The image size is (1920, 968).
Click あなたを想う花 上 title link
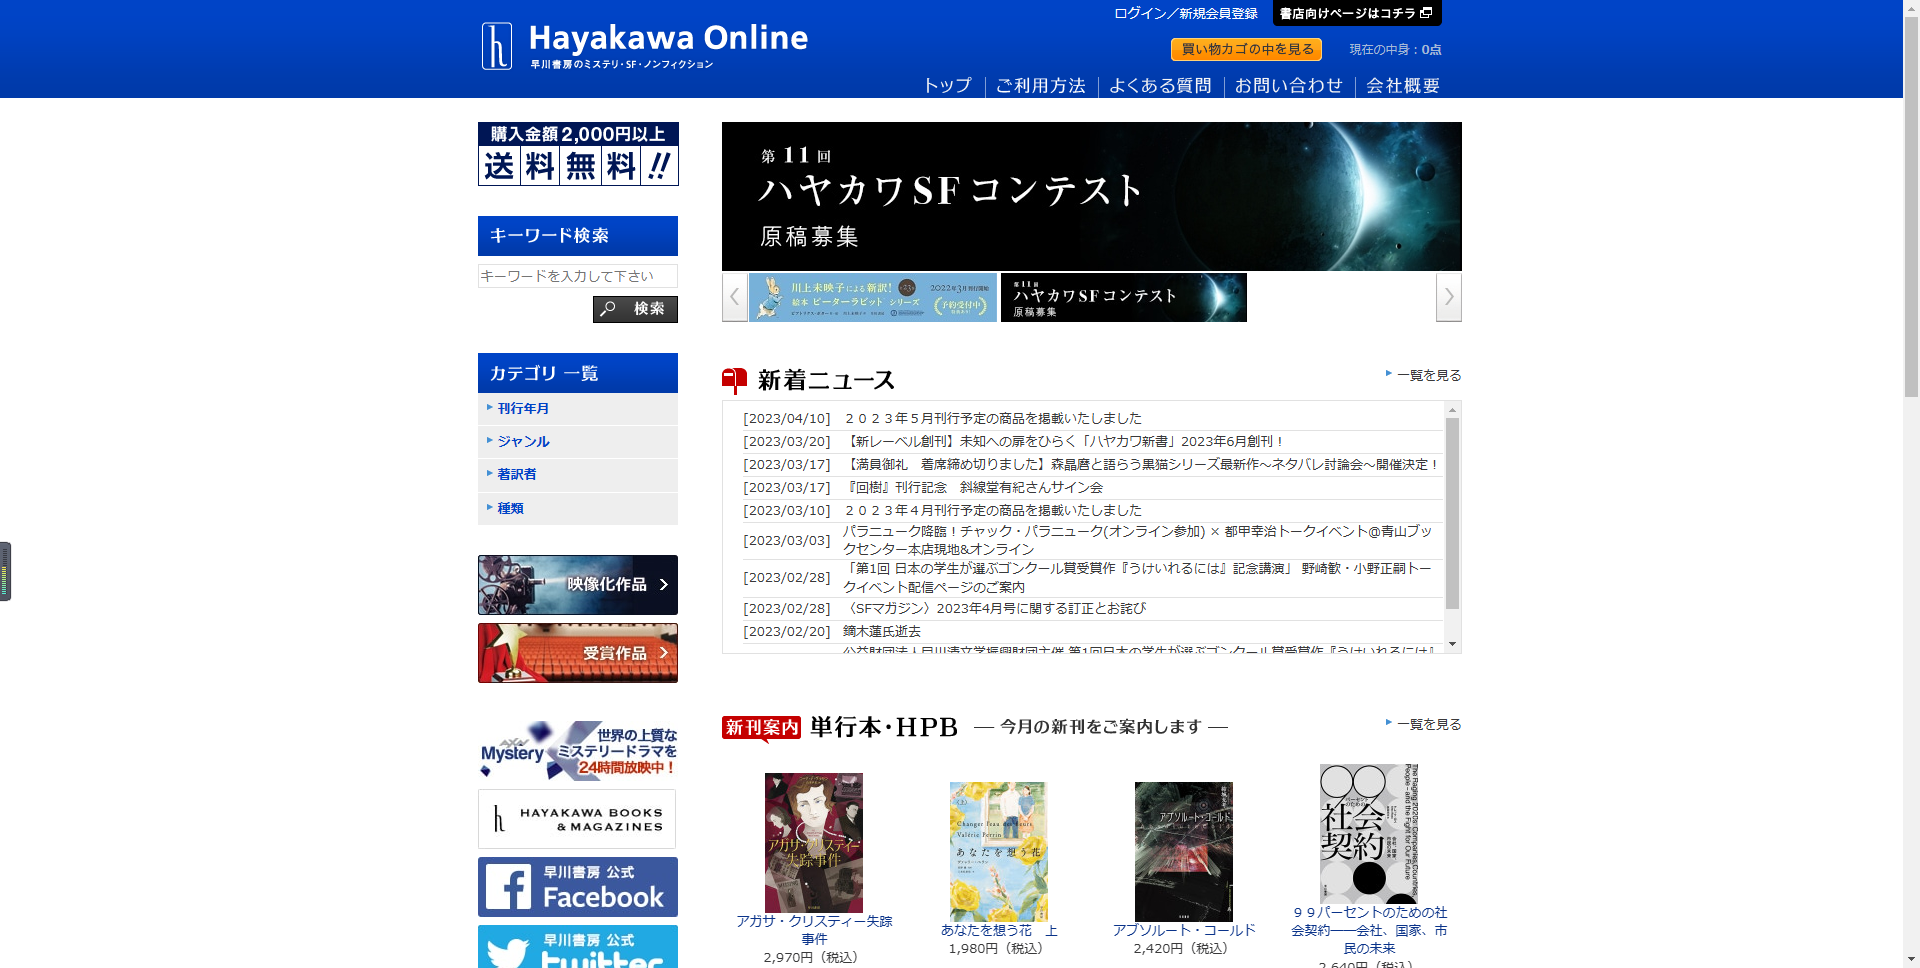click(999, 930)
